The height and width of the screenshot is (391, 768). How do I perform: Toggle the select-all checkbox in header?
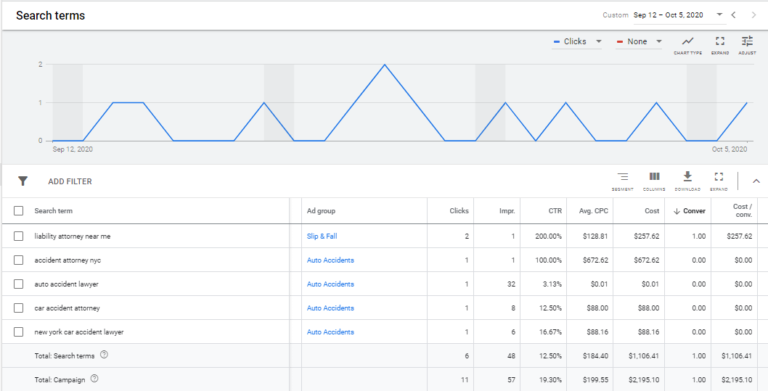pyautogui.click(x=19, y=211)
